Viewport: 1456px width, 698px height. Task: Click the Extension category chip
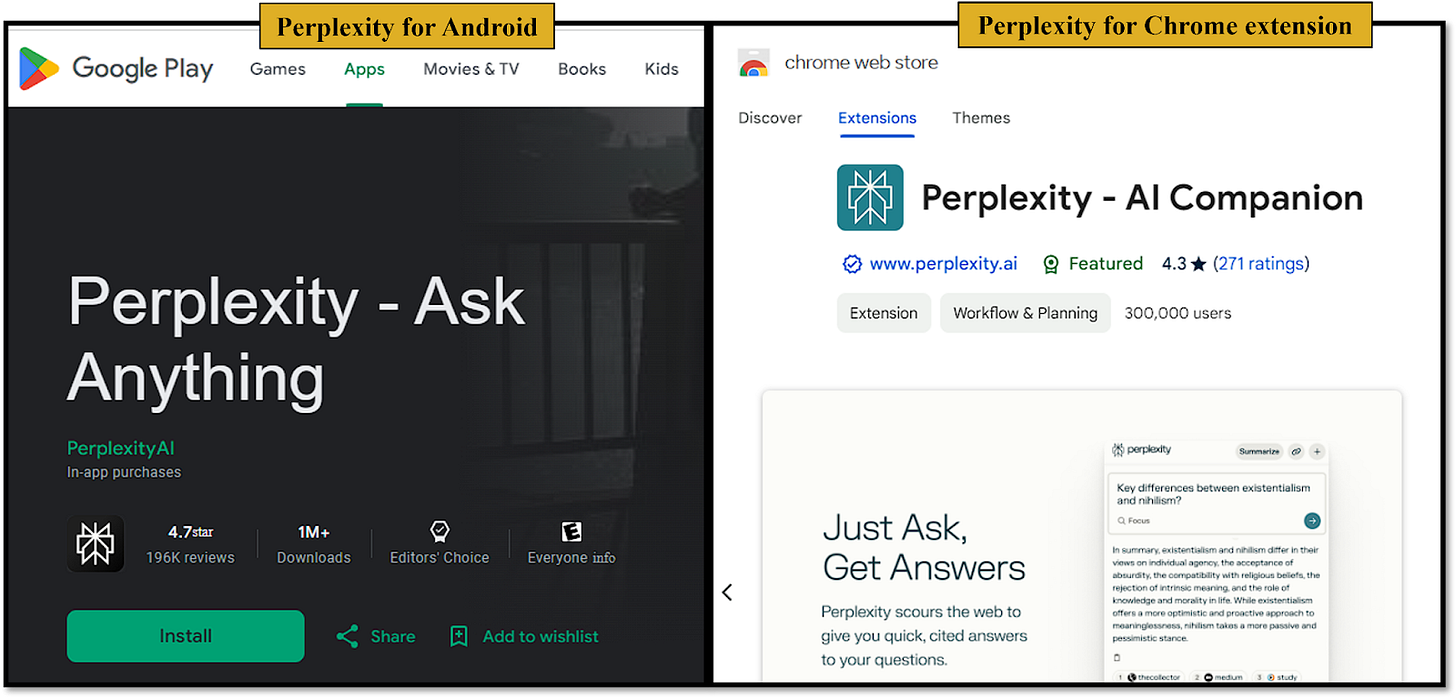tap(884, 313)
